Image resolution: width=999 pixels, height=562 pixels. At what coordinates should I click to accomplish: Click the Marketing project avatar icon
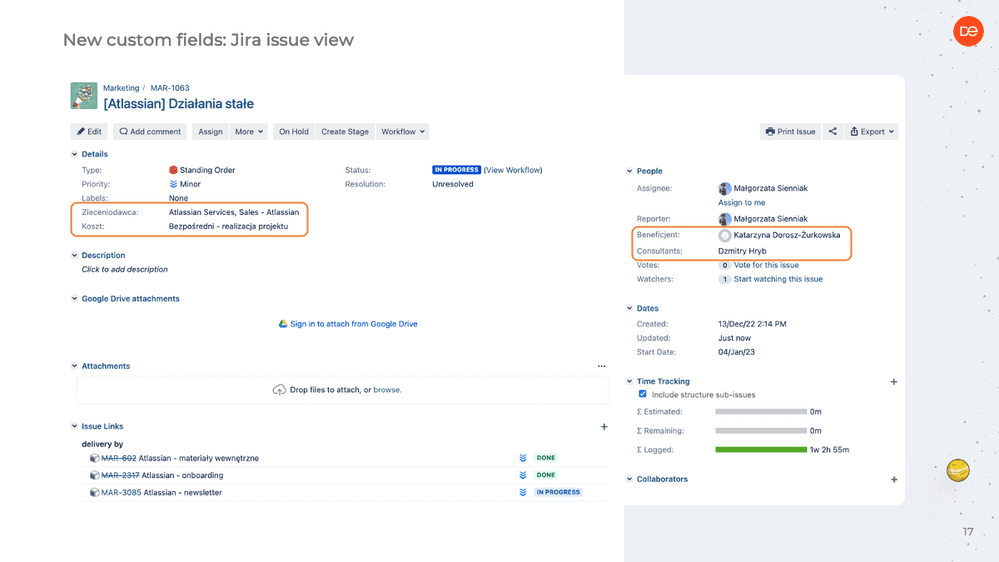click(x=84, y=96)
